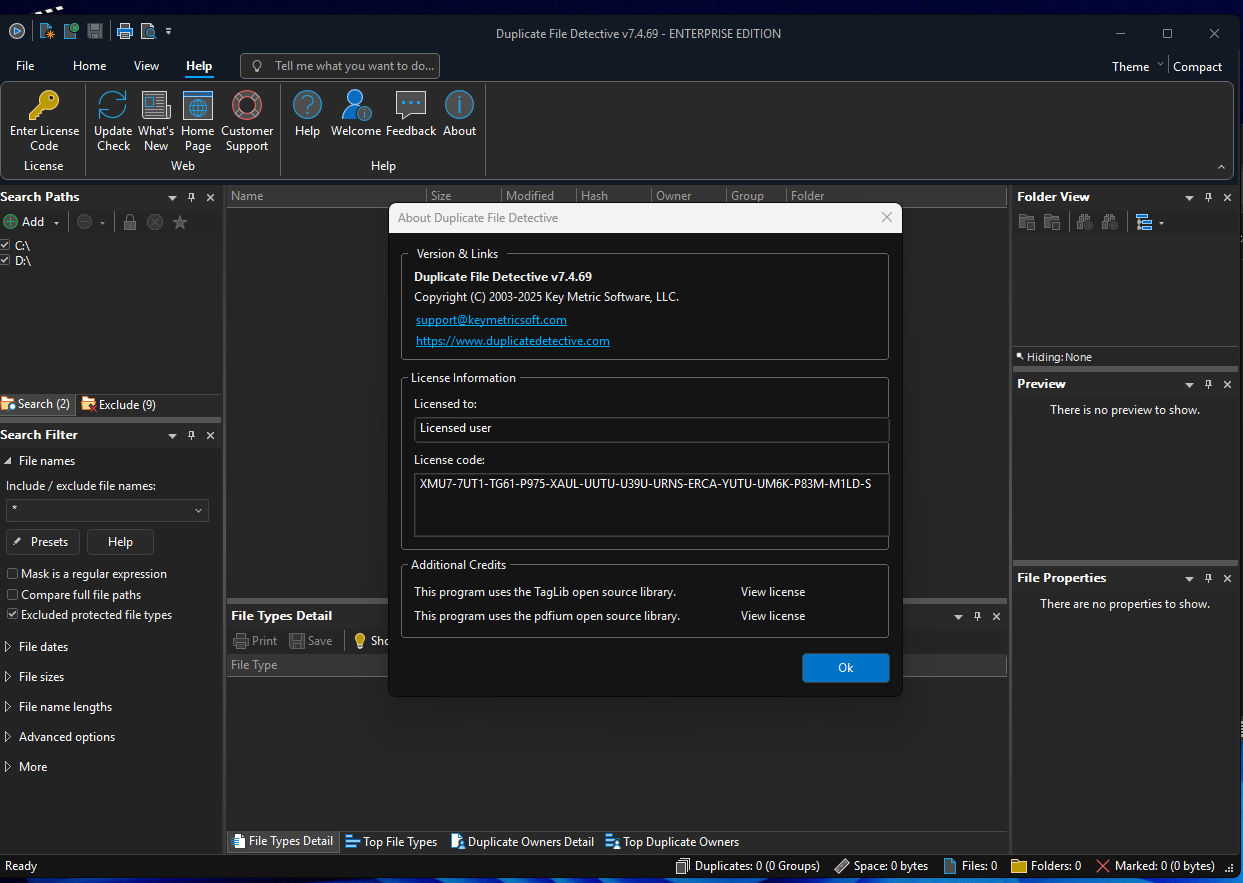1243x883 pixels.
Task: Pin the Search Paths panel
Action: 192,197
